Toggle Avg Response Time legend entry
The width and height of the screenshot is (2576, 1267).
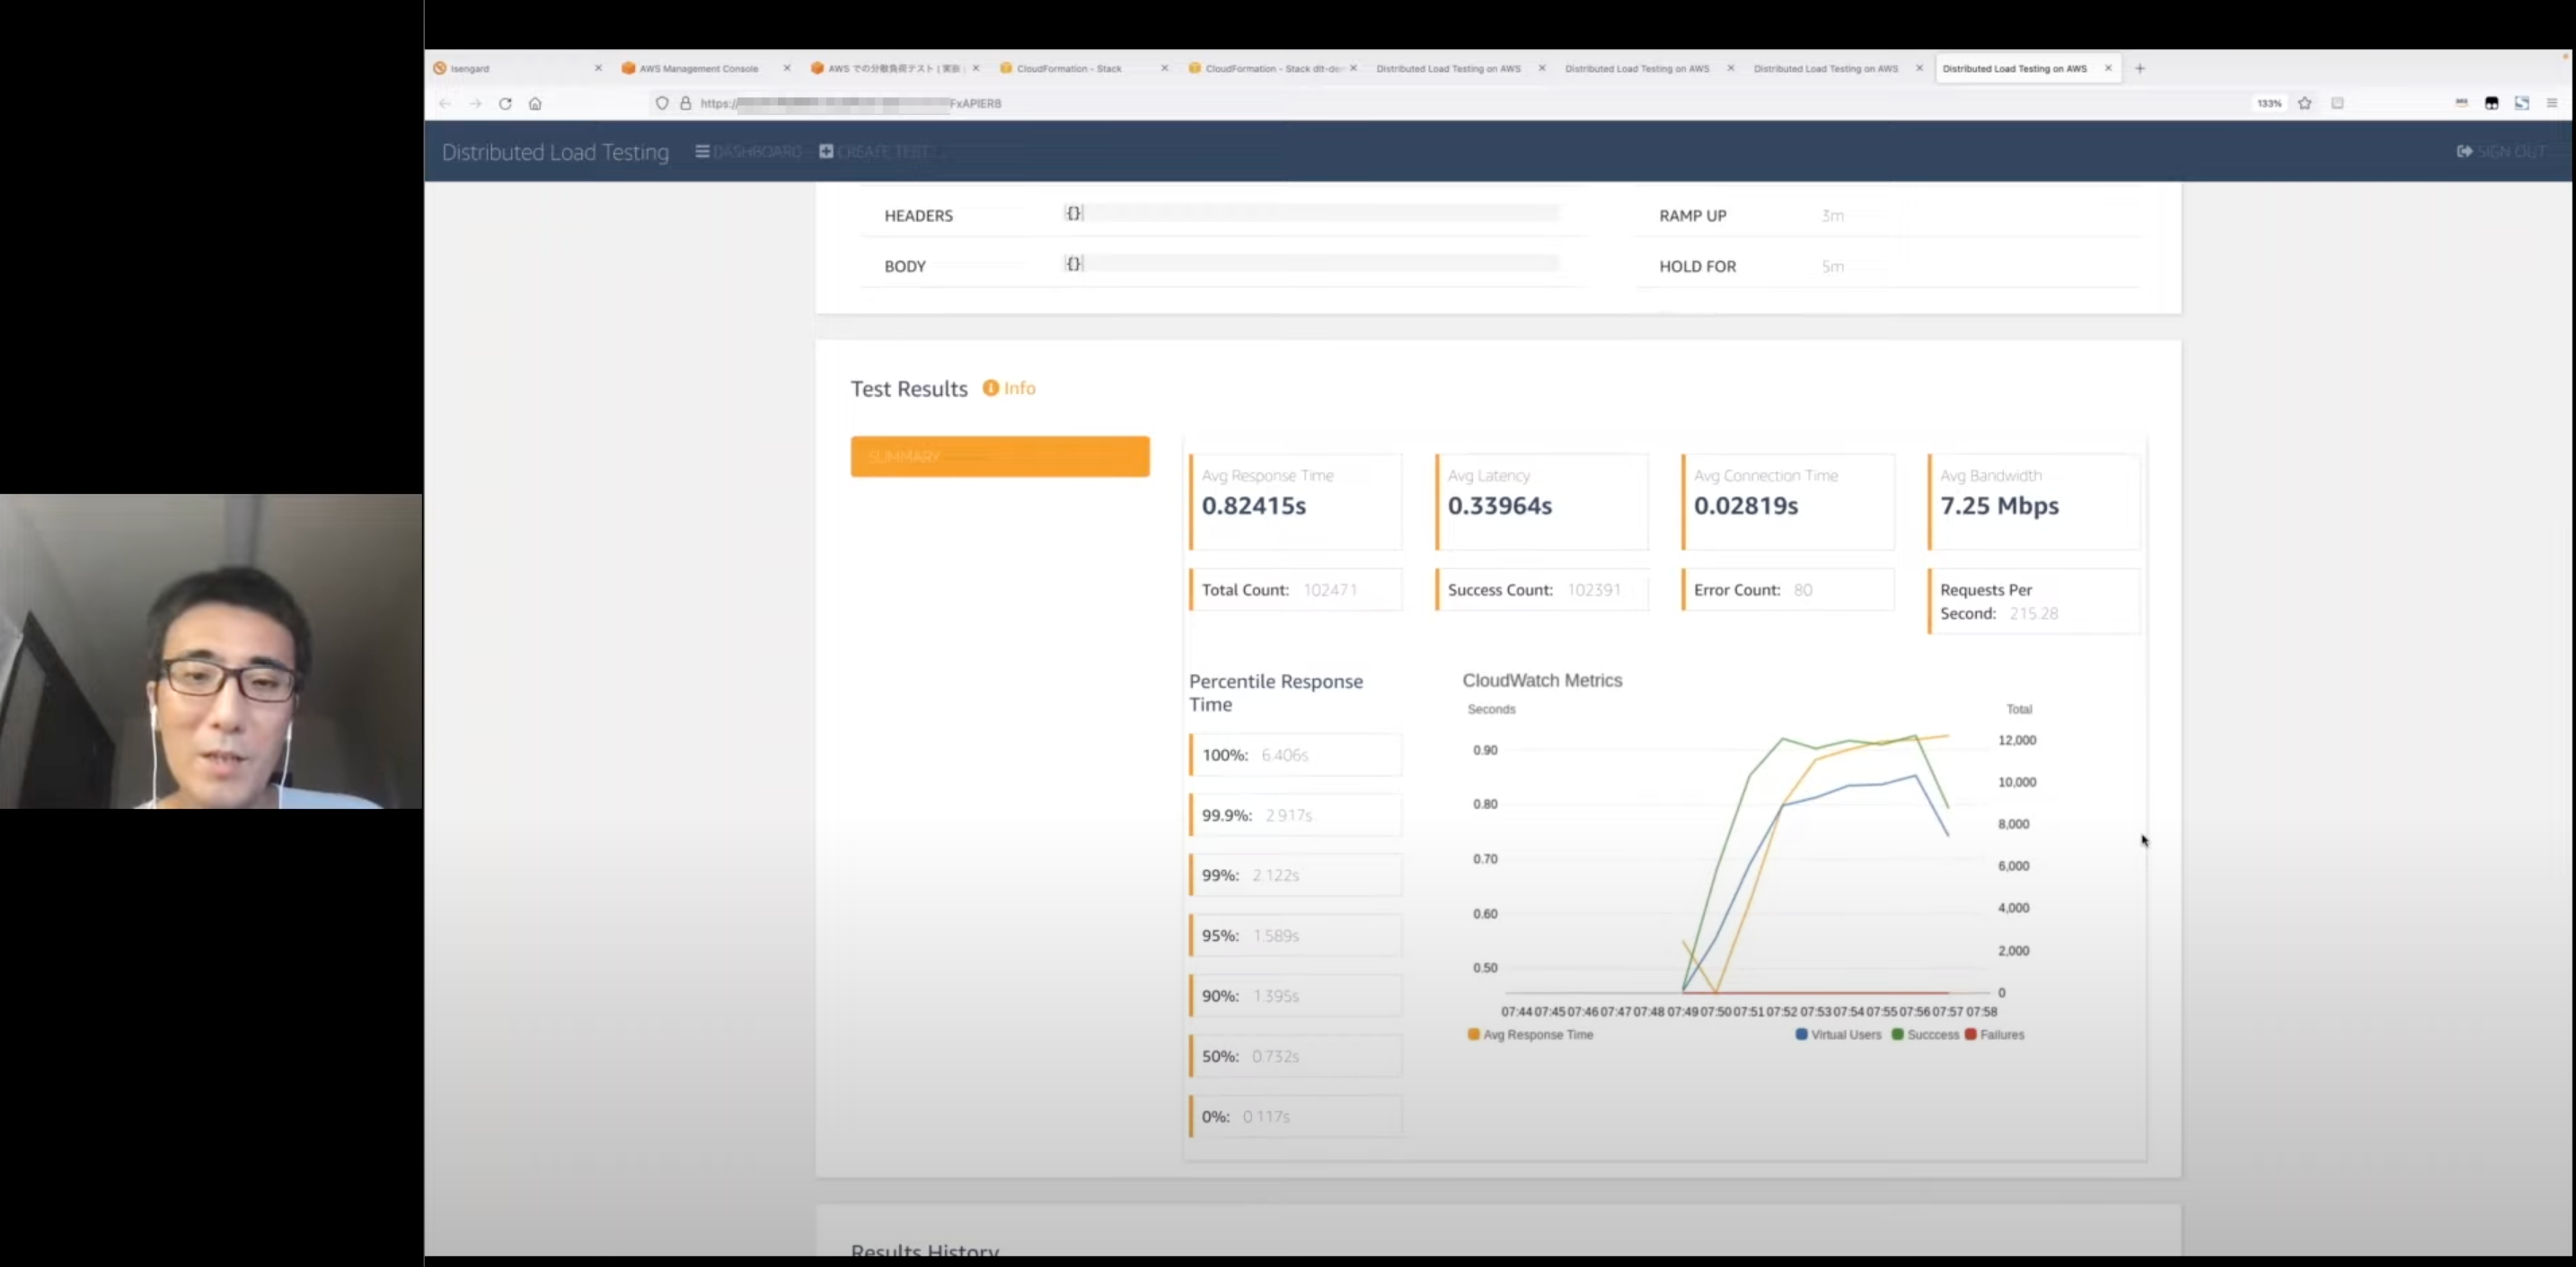(1530, 1035)
